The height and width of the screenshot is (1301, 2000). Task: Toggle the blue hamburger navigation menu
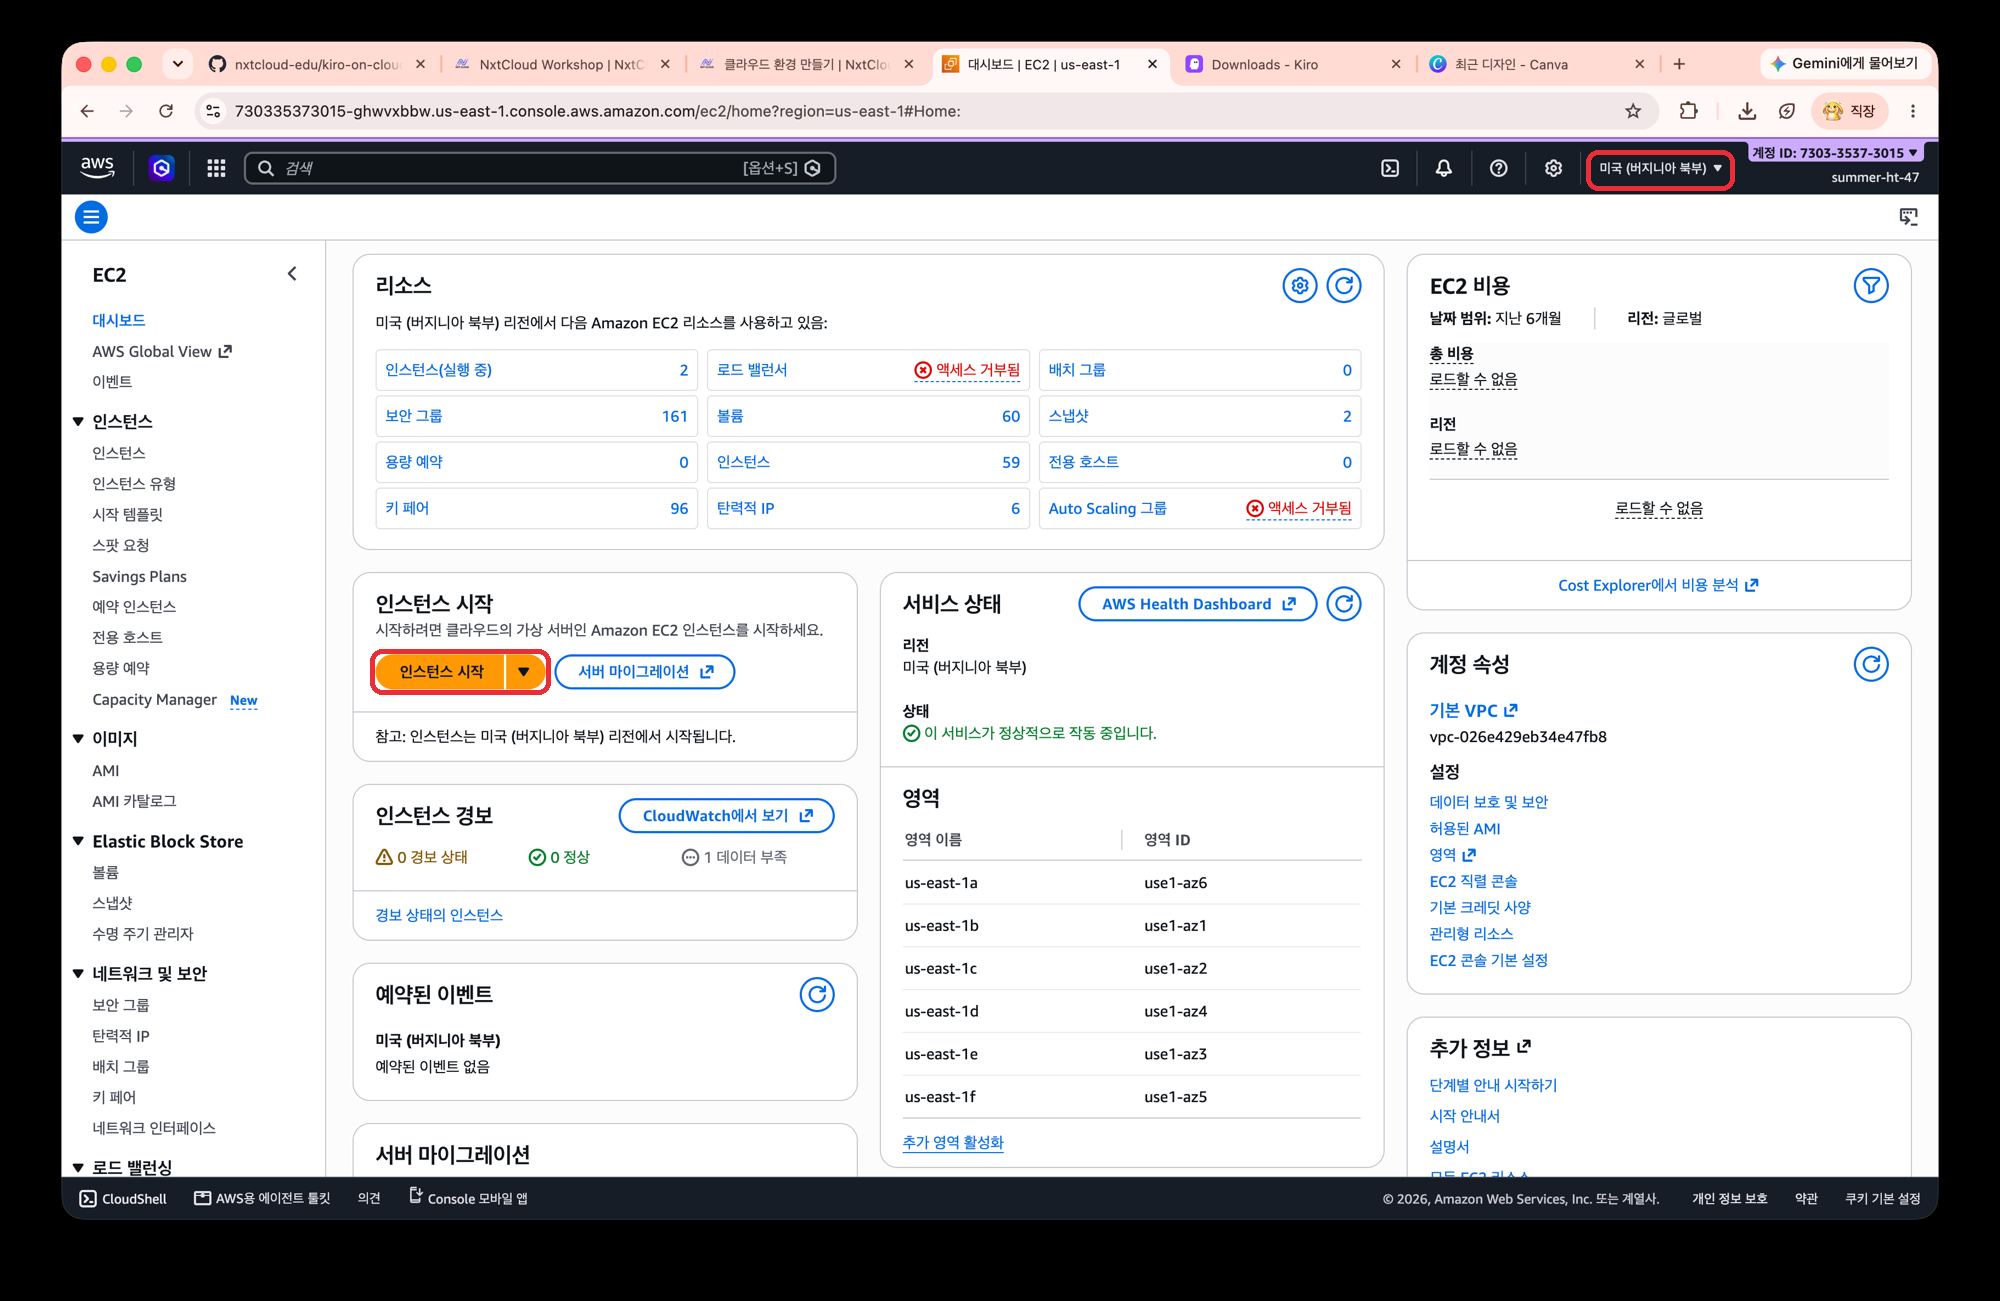pyautogui.click(x=91, y=217)
